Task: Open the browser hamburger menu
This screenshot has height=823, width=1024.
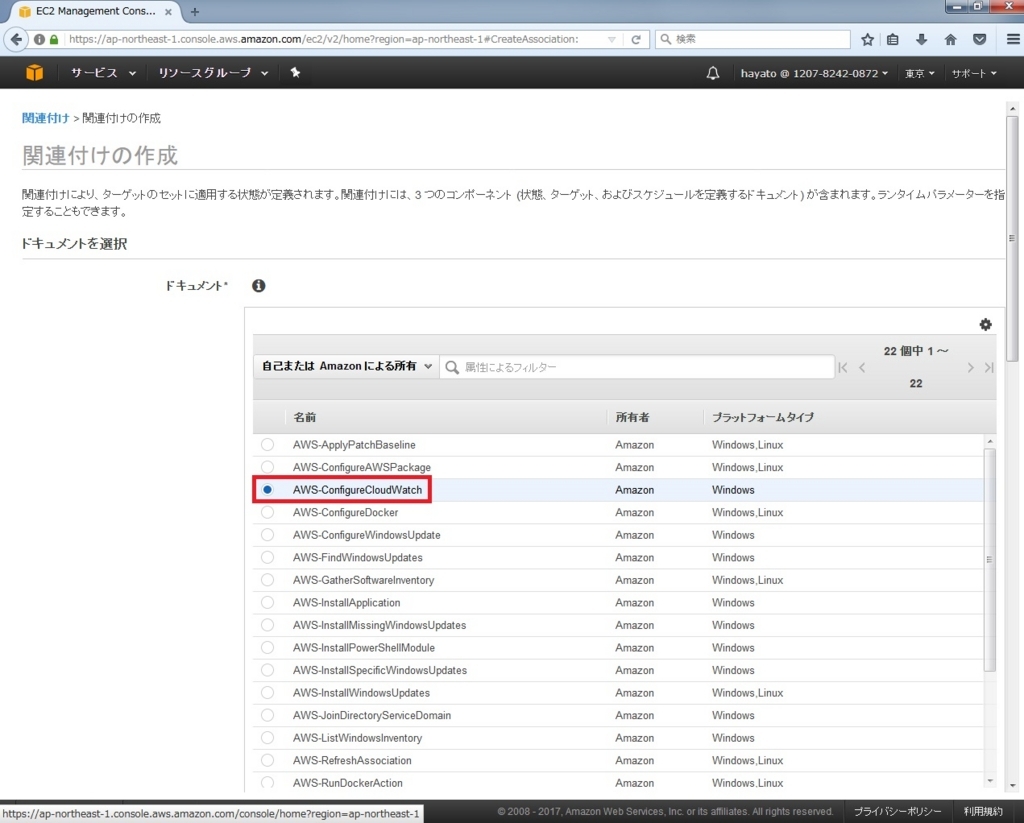Action: [1013, 39]
